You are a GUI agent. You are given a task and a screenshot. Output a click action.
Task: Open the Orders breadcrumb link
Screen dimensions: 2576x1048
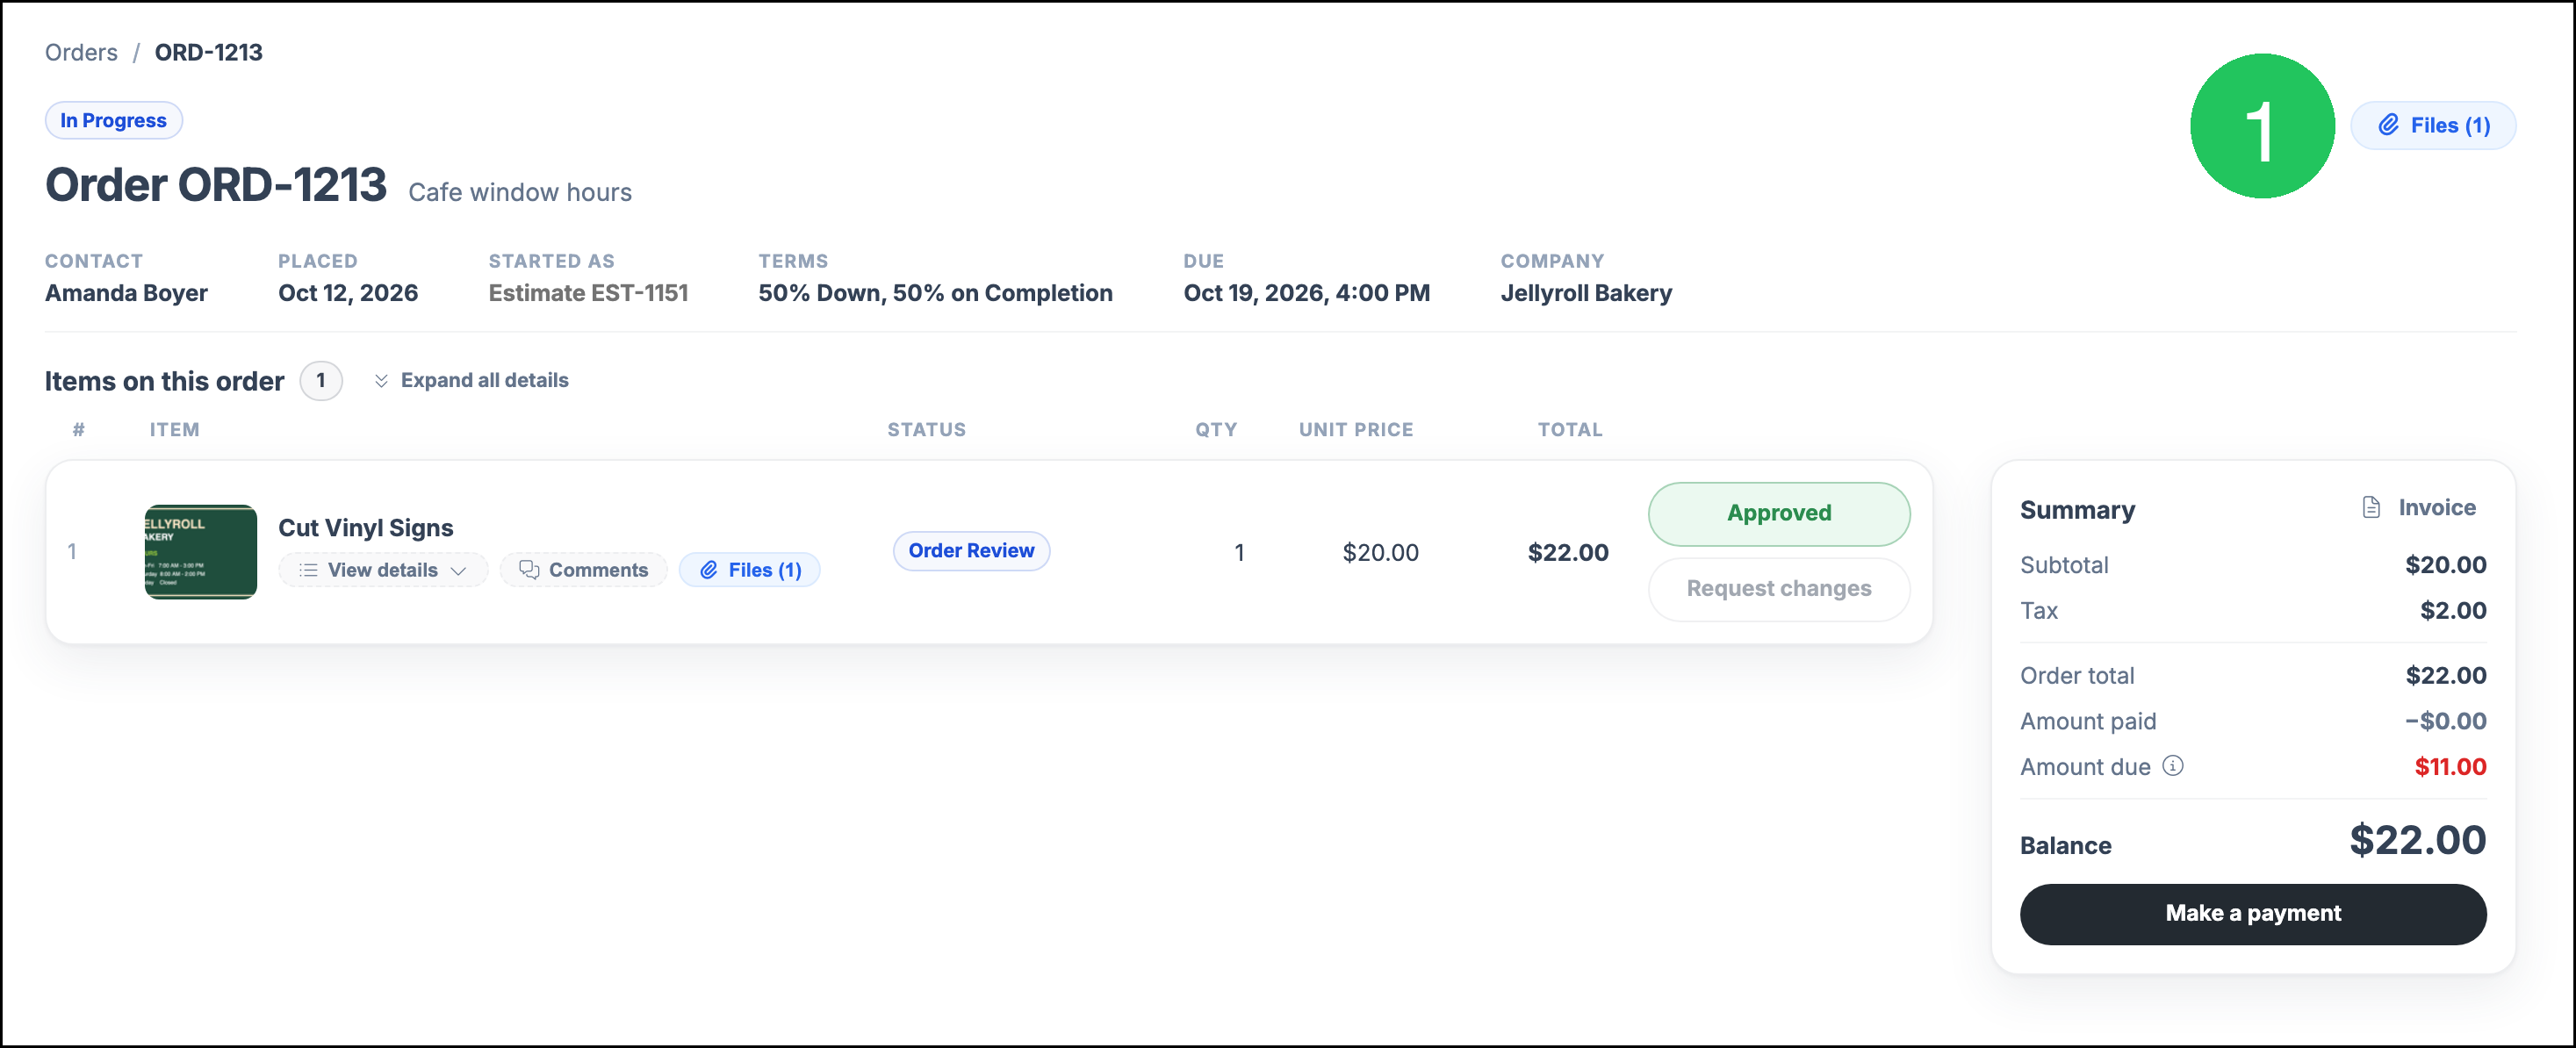point(81,52)
